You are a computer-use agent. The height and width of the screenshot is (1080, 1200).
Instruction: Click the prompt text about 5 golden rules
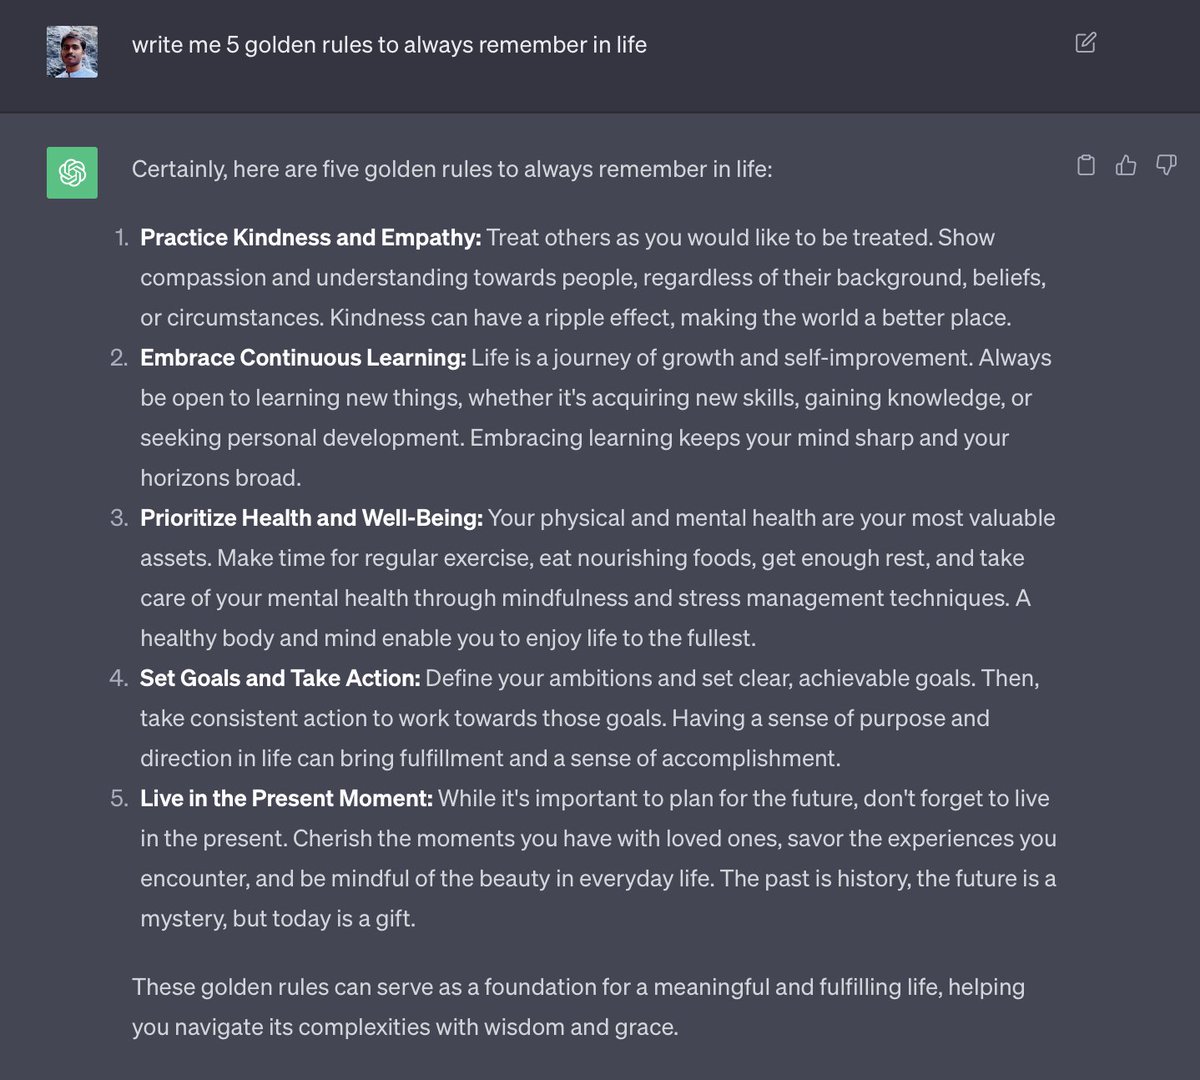coord(389,45)
